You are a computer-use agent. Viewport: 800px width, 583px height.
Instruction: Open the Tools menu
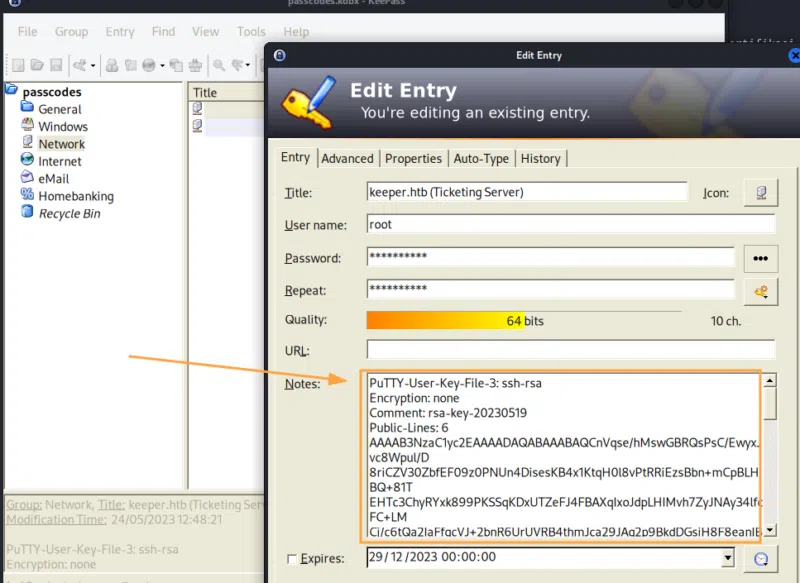[x=251, y=32]
